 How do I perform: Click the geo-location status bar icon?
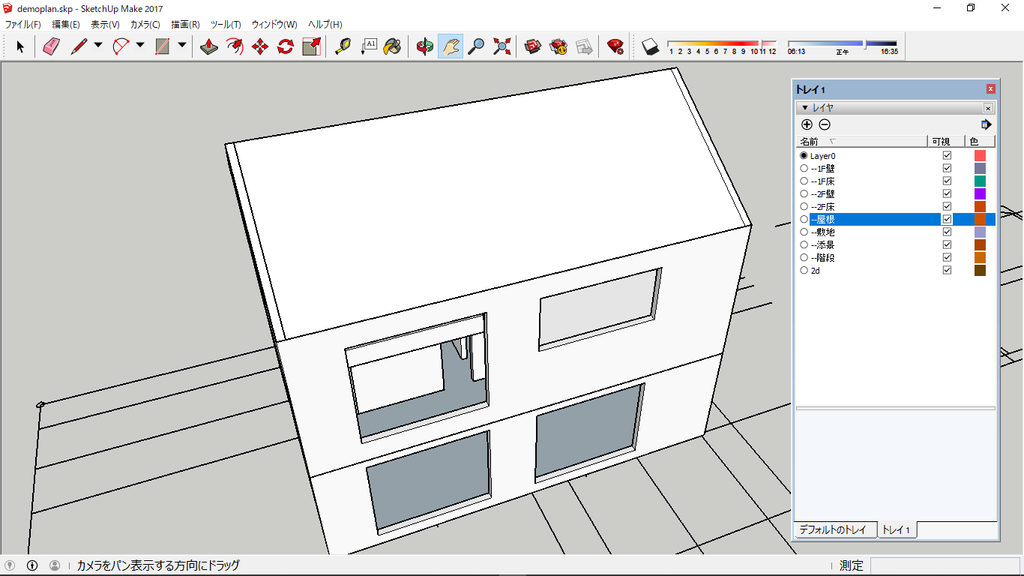coord(9,566)
